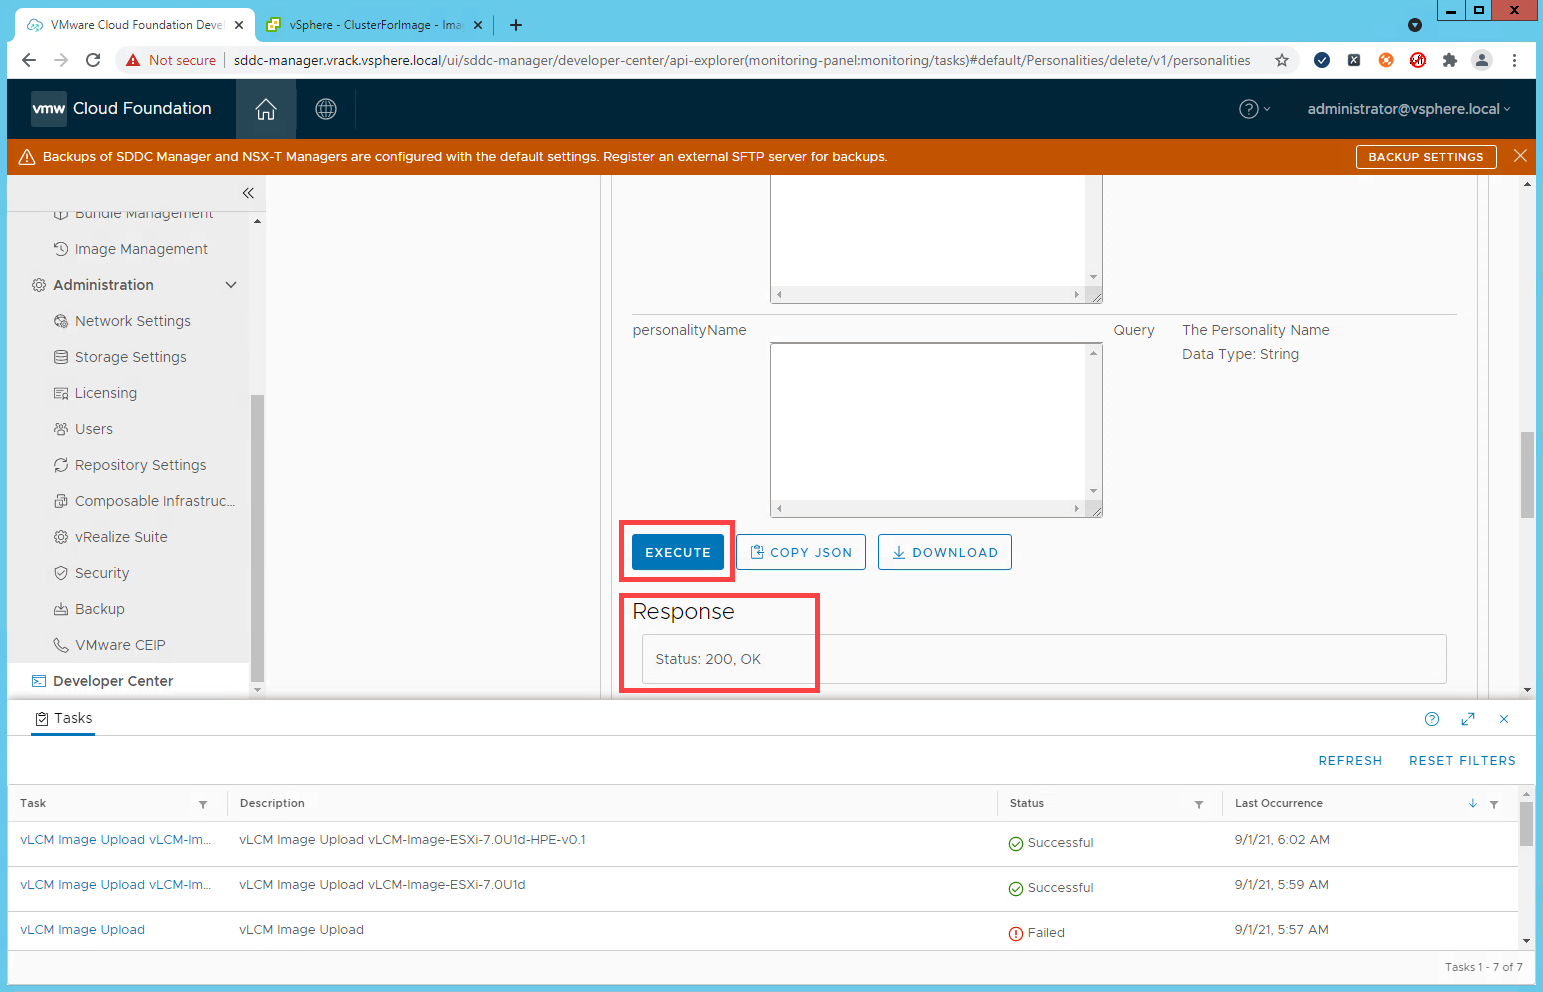Screen dimensions: 1543x992
Task: Click the Licensing icon
Action: tap(61, 393)
